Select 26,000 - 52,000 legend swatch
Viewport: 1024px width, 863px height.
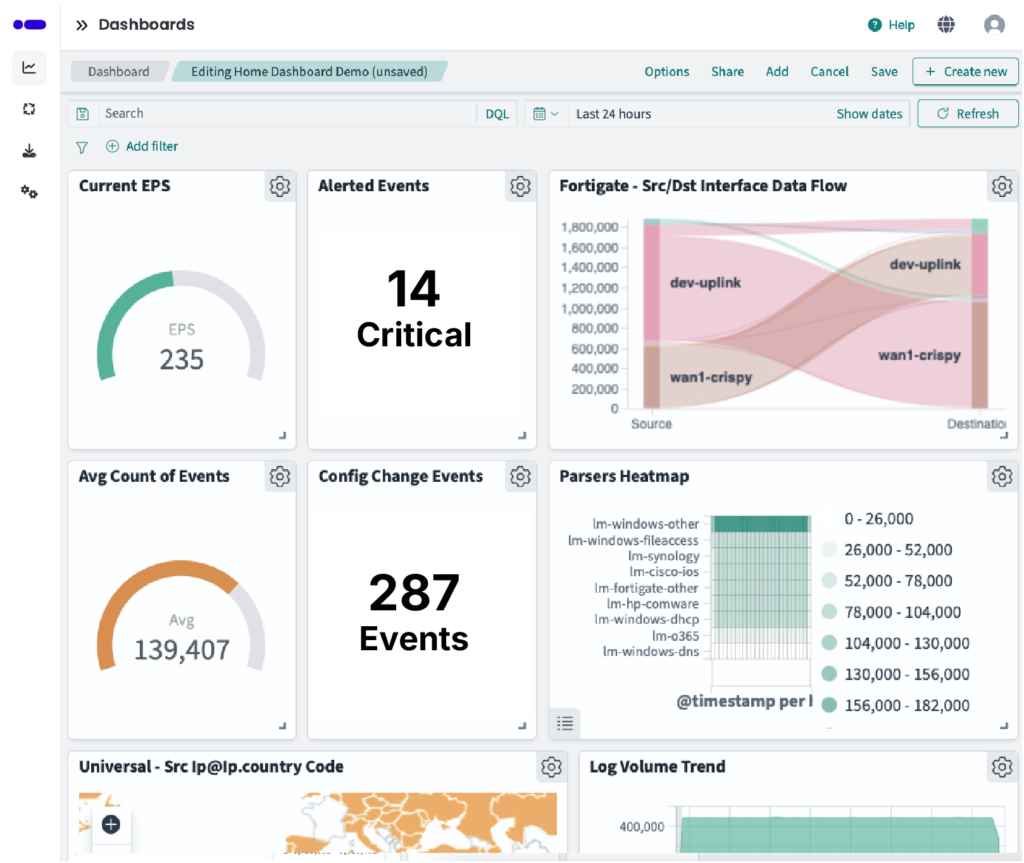pos(829,549)
